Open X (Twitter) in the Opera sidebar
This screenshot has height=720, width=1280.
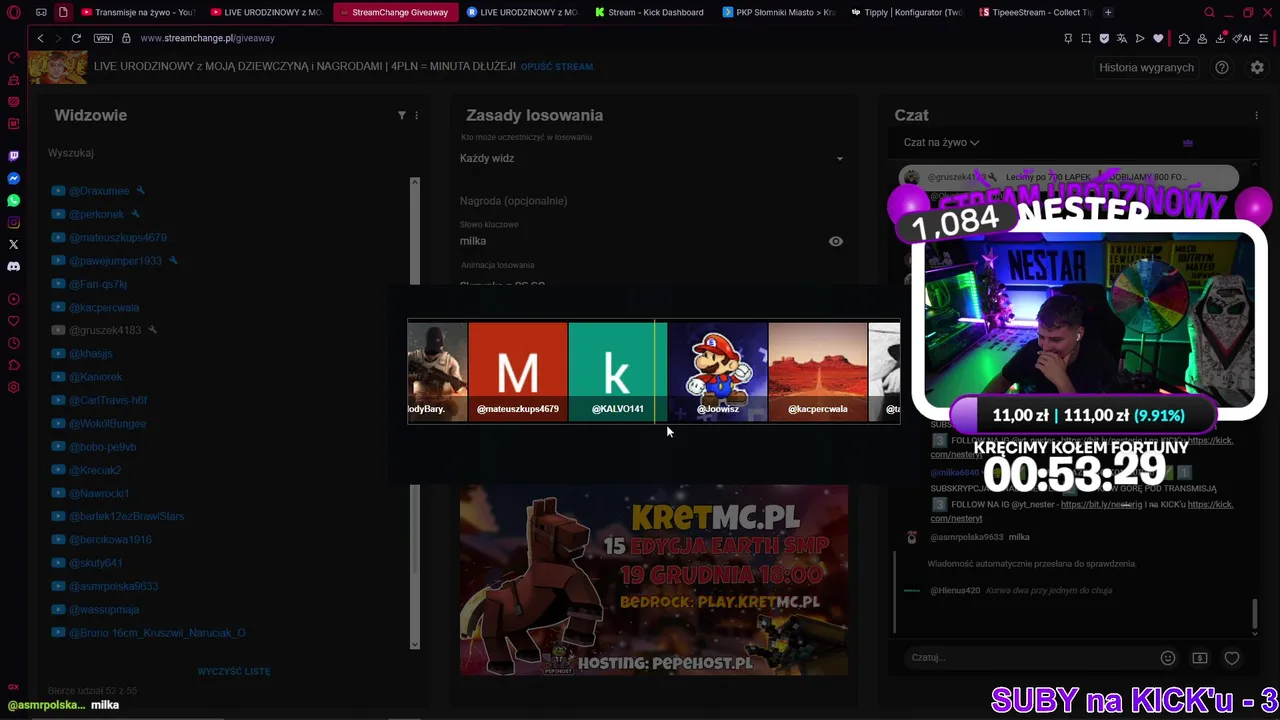[14, 244]
